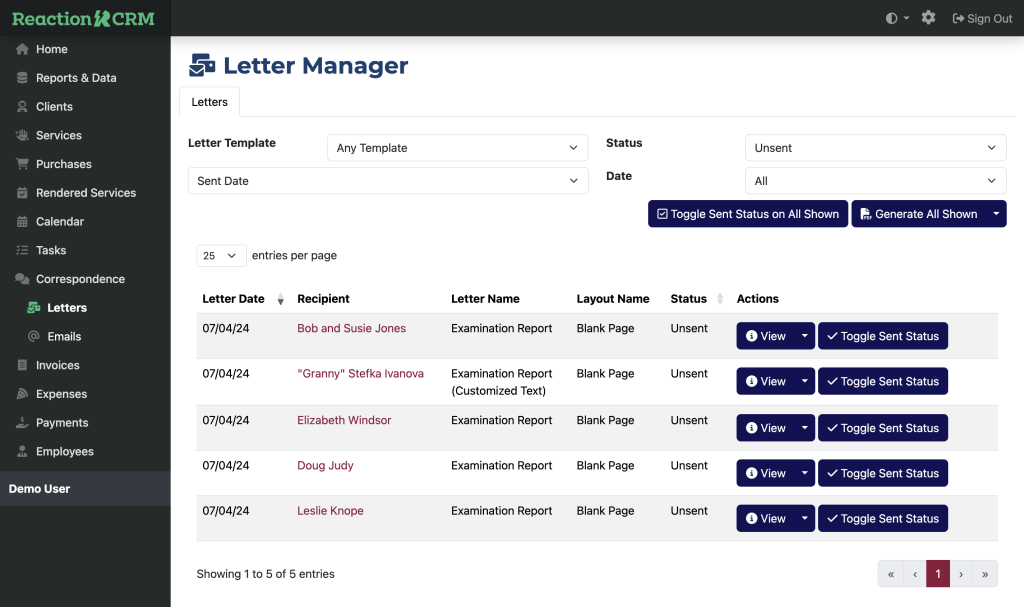Image resolution: width=1024 pixels, height=607 pixels.
Task: Toggle sent status for Doug Judy's letter
Action: tap(882, 473)
